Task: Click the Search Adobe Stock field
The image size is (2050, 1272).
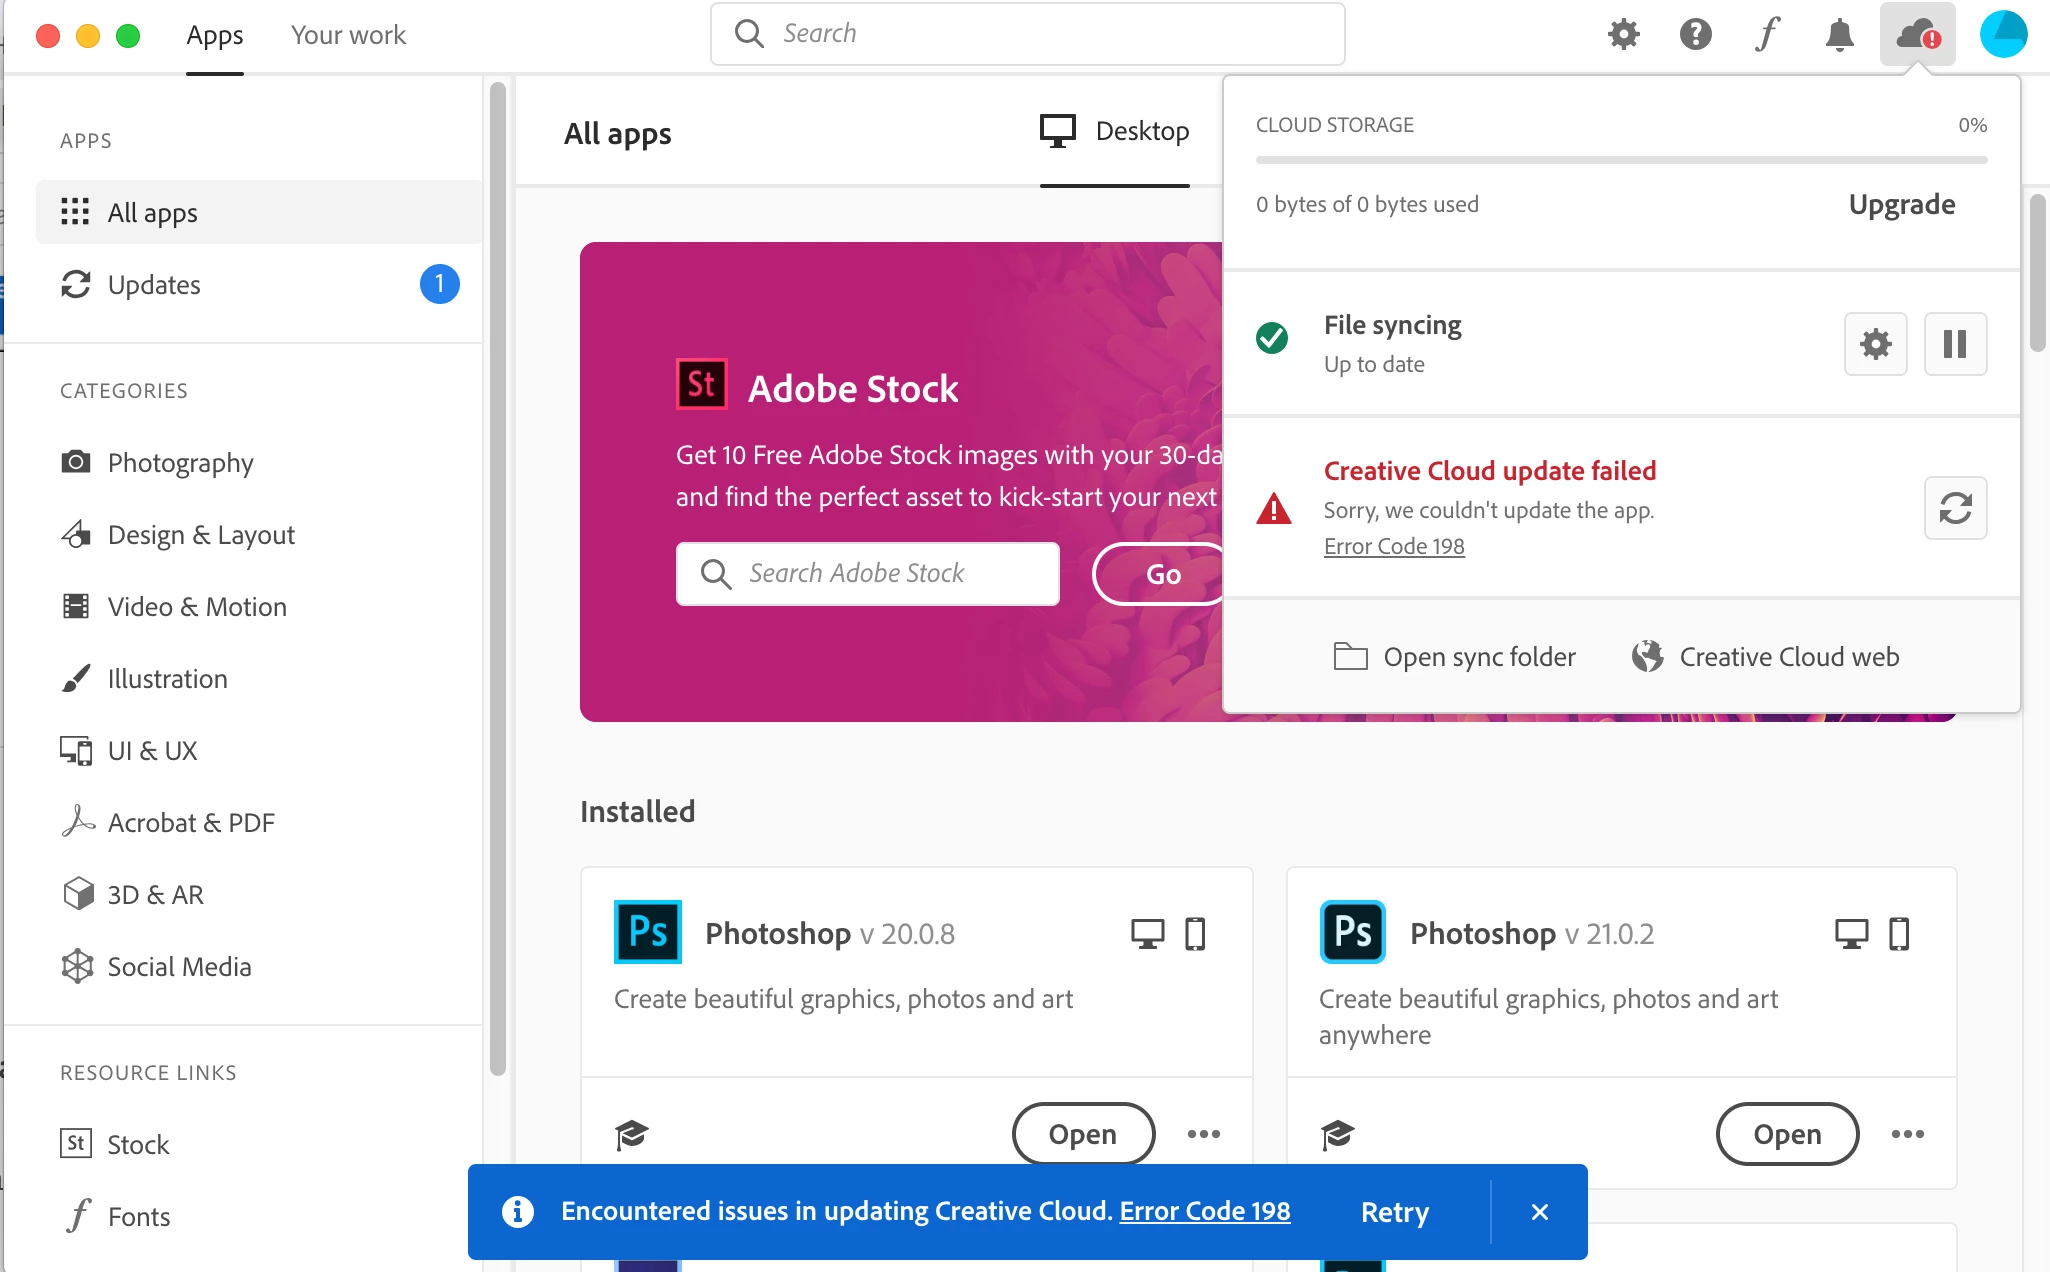Action: (x=867, y=573)
